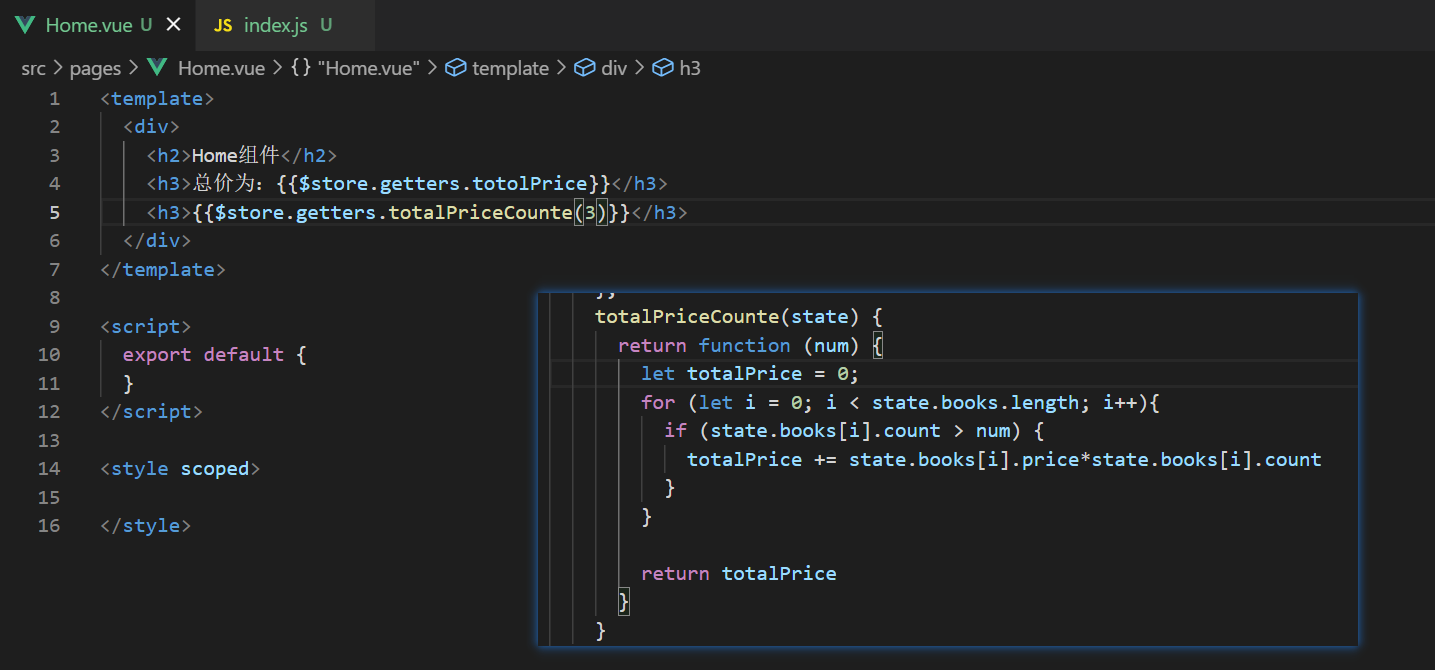Click let totalPrice = 0 line
Viewport: 1435px width, 670px height.
pos(750,373)
